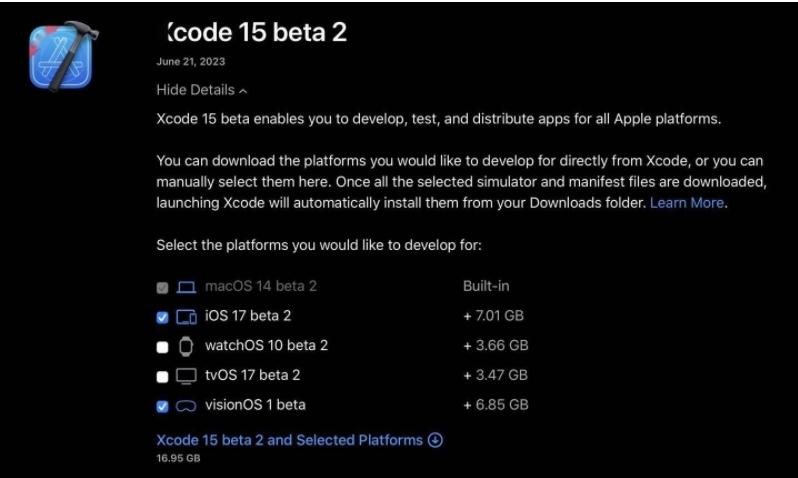Click the iOS devices platform icon

coord(186,317)
